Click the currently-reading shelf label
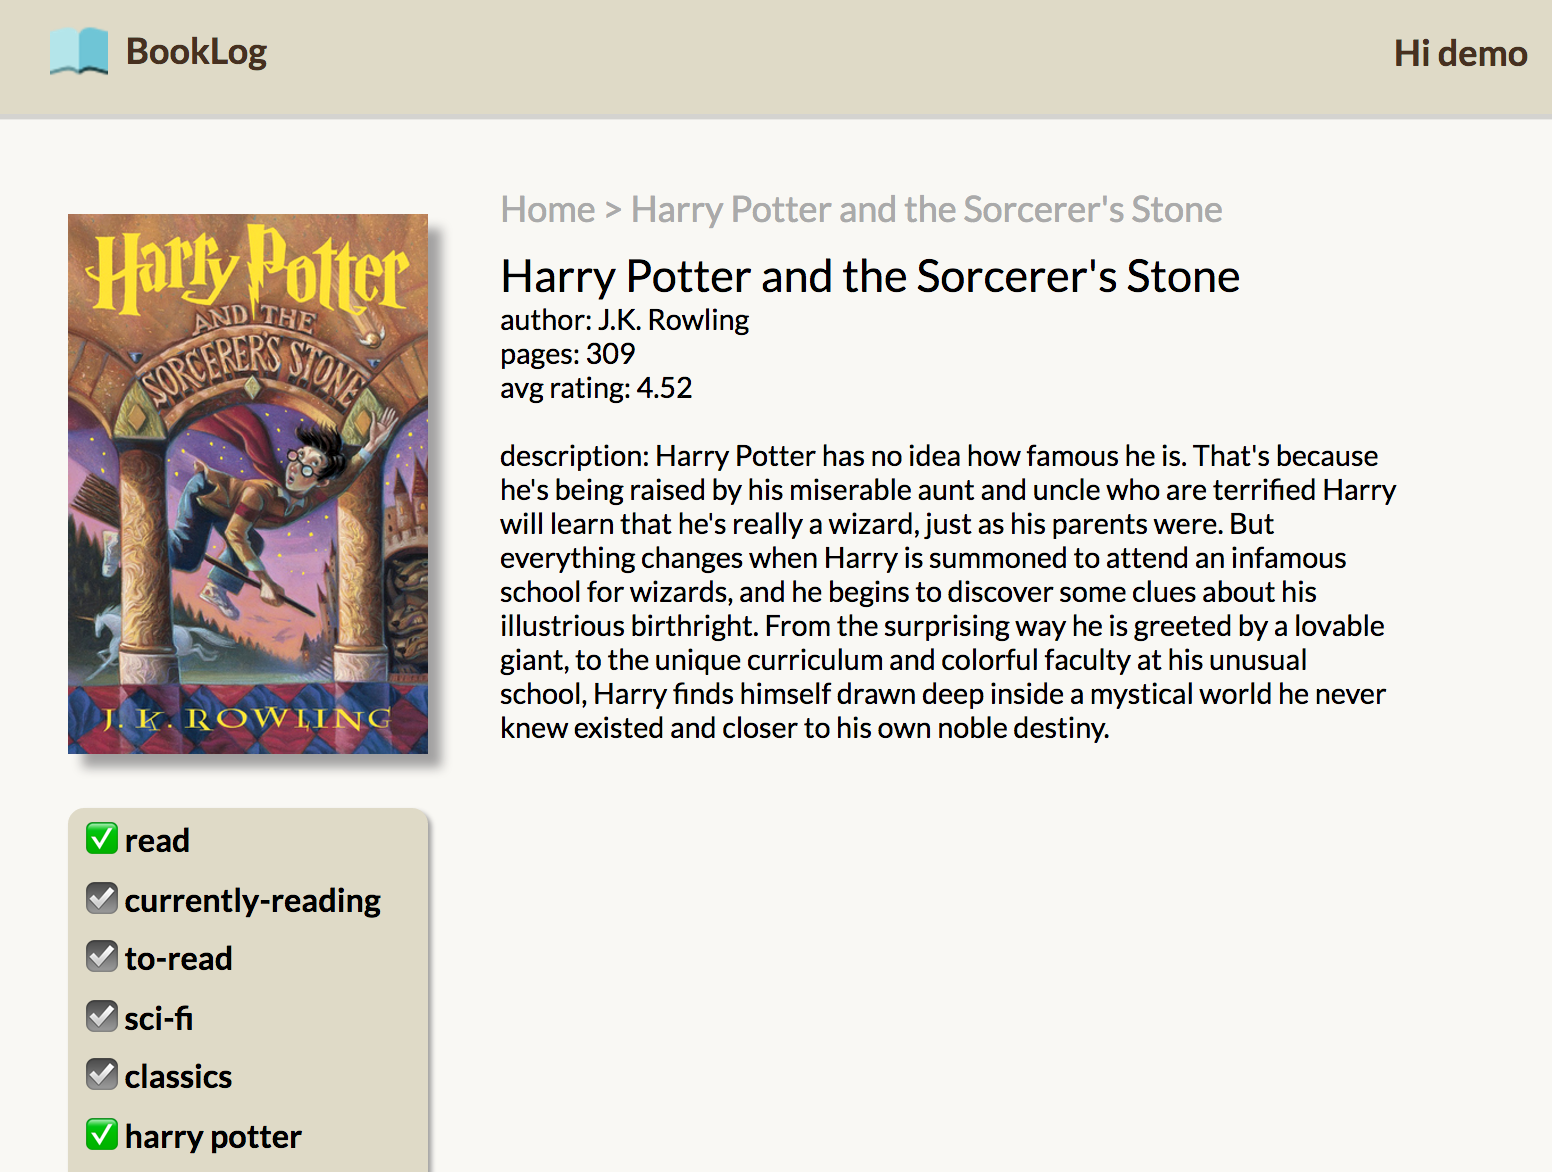 (252, 899)
